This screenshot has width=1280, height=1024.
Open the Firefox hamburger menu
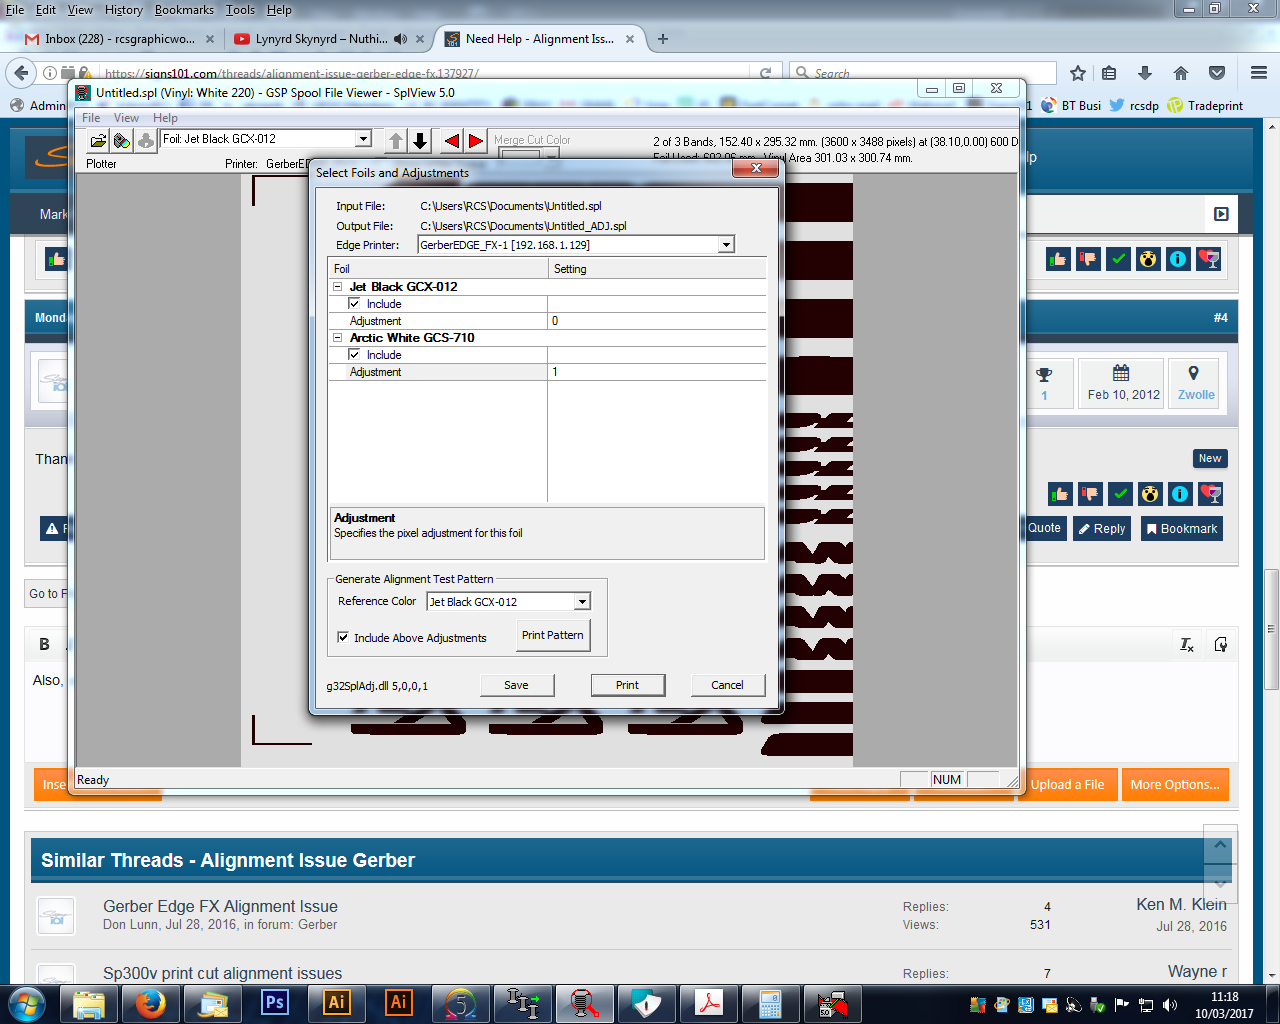tap(1259, 73)
